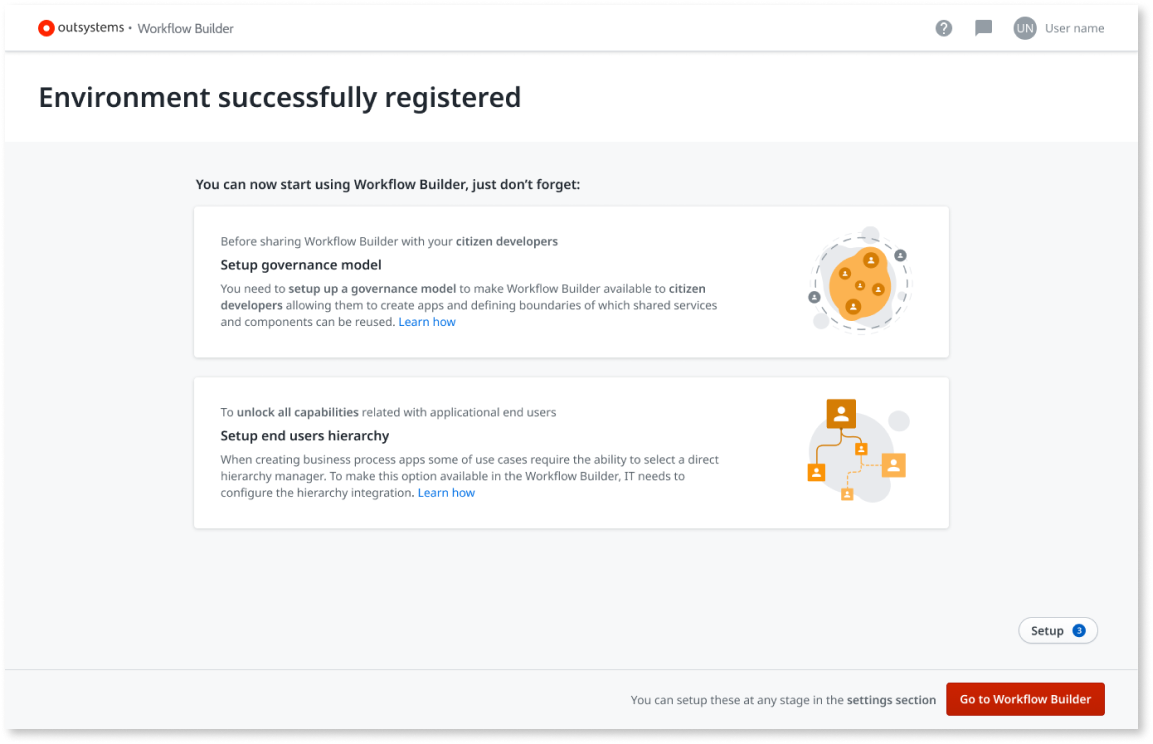Click the Workflow Builder title next to the logo
This screenshot has height=744, width=1153.
pos(185,28)
